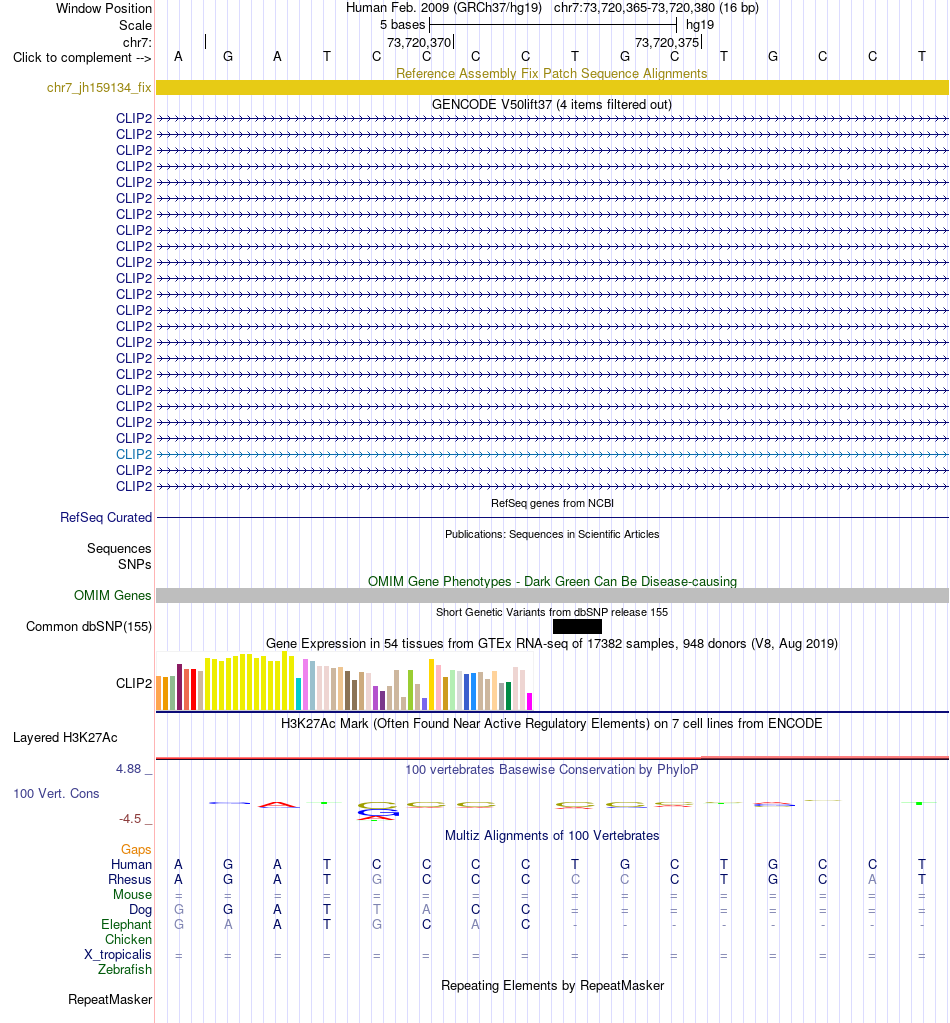Click the RepeatMasker track label
The image size is (950, 1023).
coord(110,1000)
